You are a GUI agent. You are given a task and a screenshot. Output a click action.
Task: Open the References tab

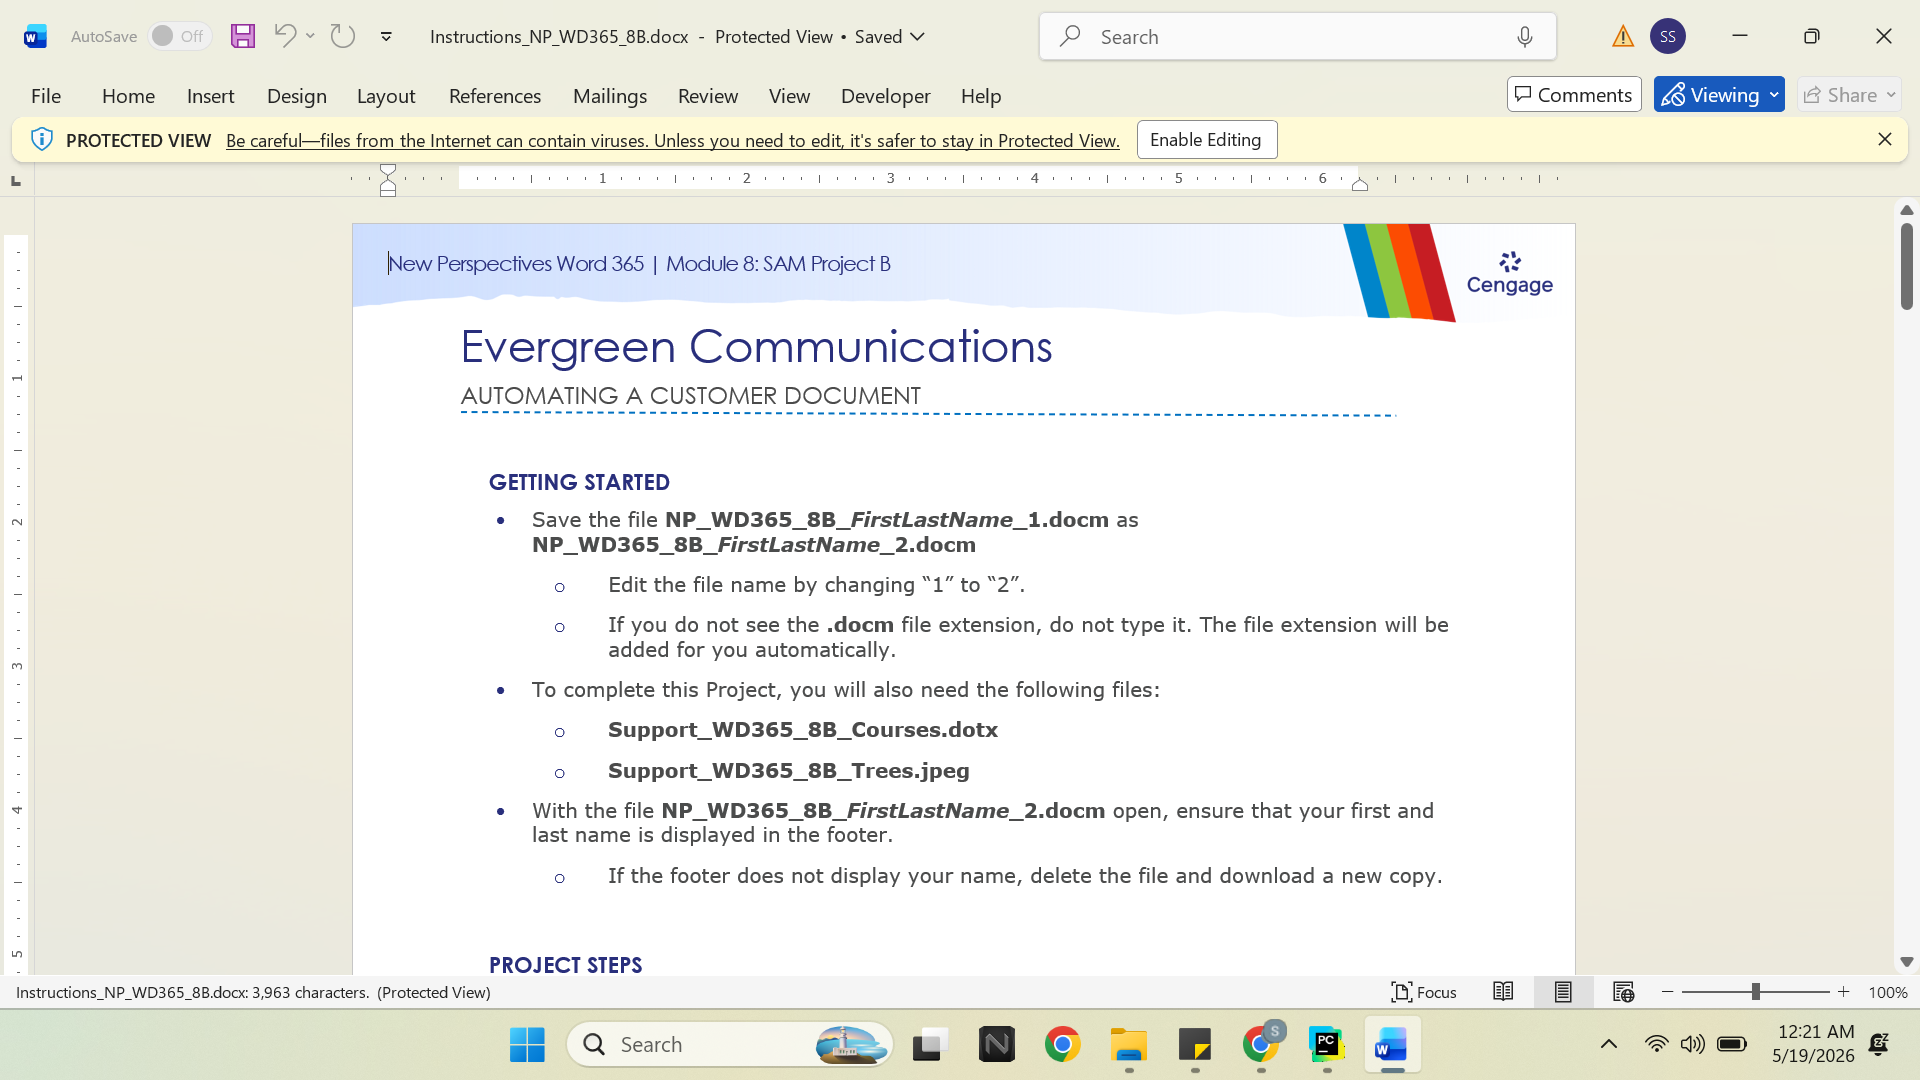click(495, 96)
